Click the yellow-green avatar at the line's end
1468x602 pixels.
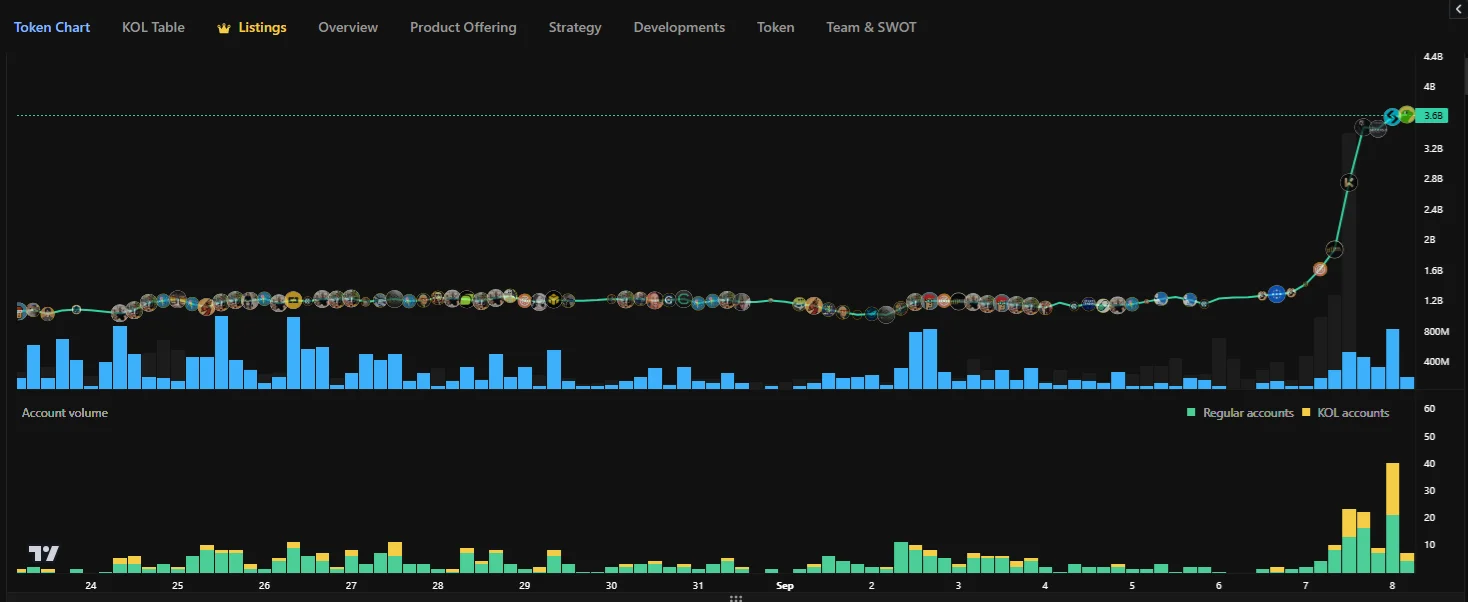pyautogui.click(x=1407, y=114)
